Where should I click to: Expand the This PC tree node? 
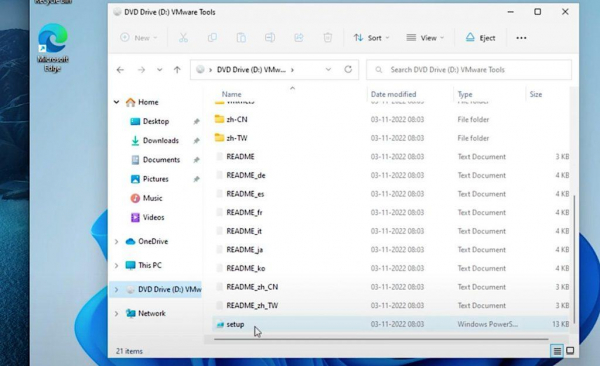click(116, 265)
